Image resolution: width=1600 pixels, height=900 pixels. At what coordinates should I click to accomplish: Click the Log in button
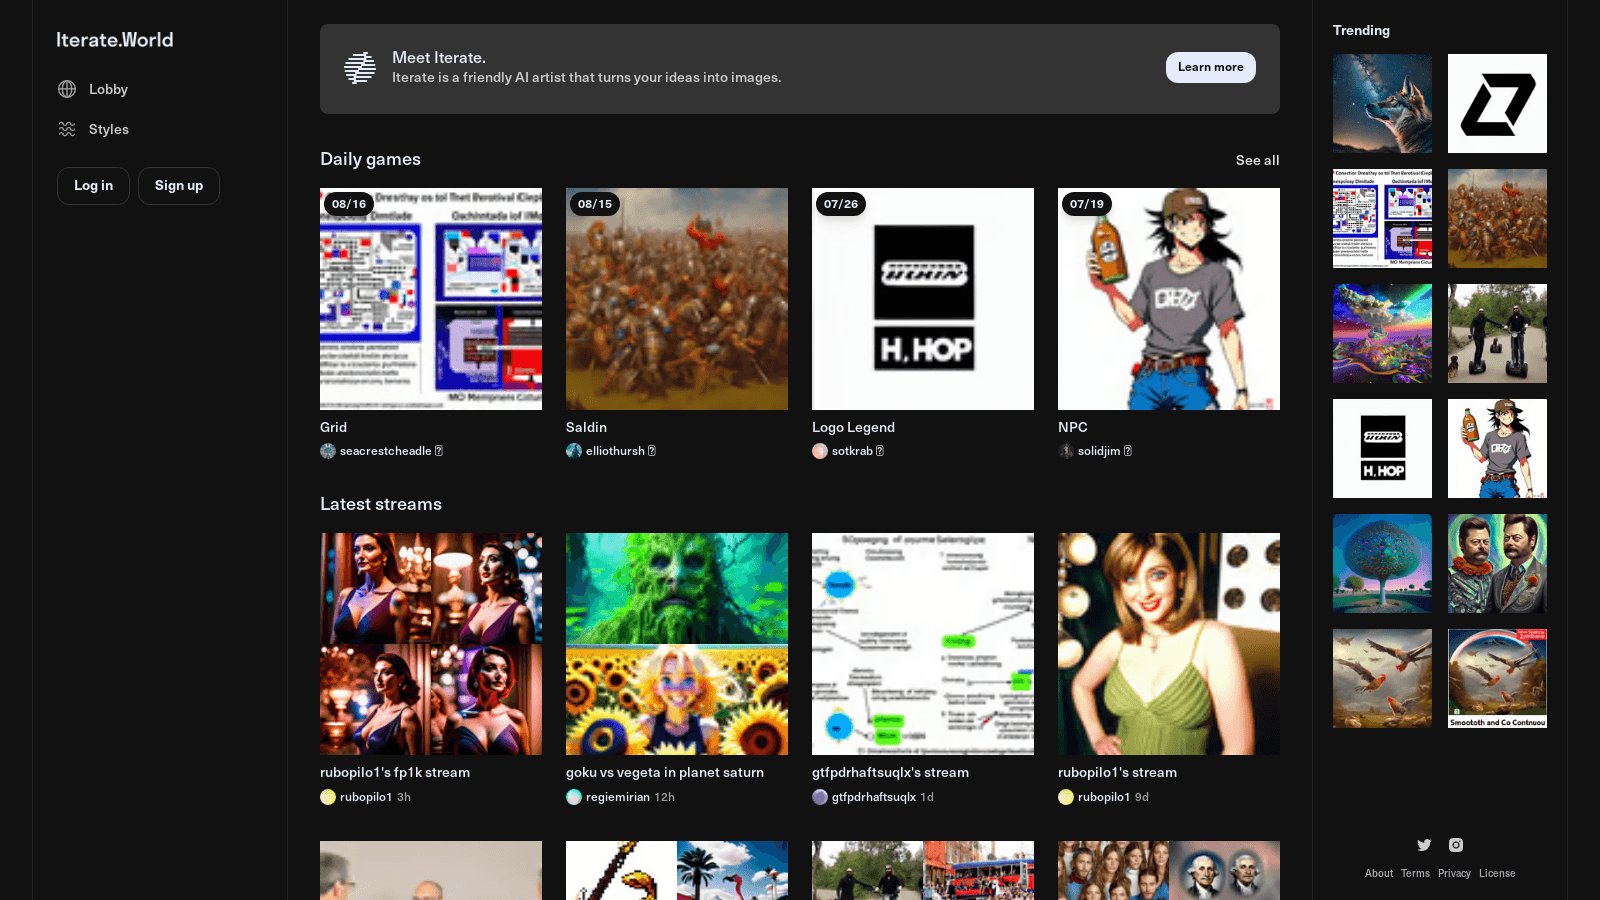tap(93, 186)
